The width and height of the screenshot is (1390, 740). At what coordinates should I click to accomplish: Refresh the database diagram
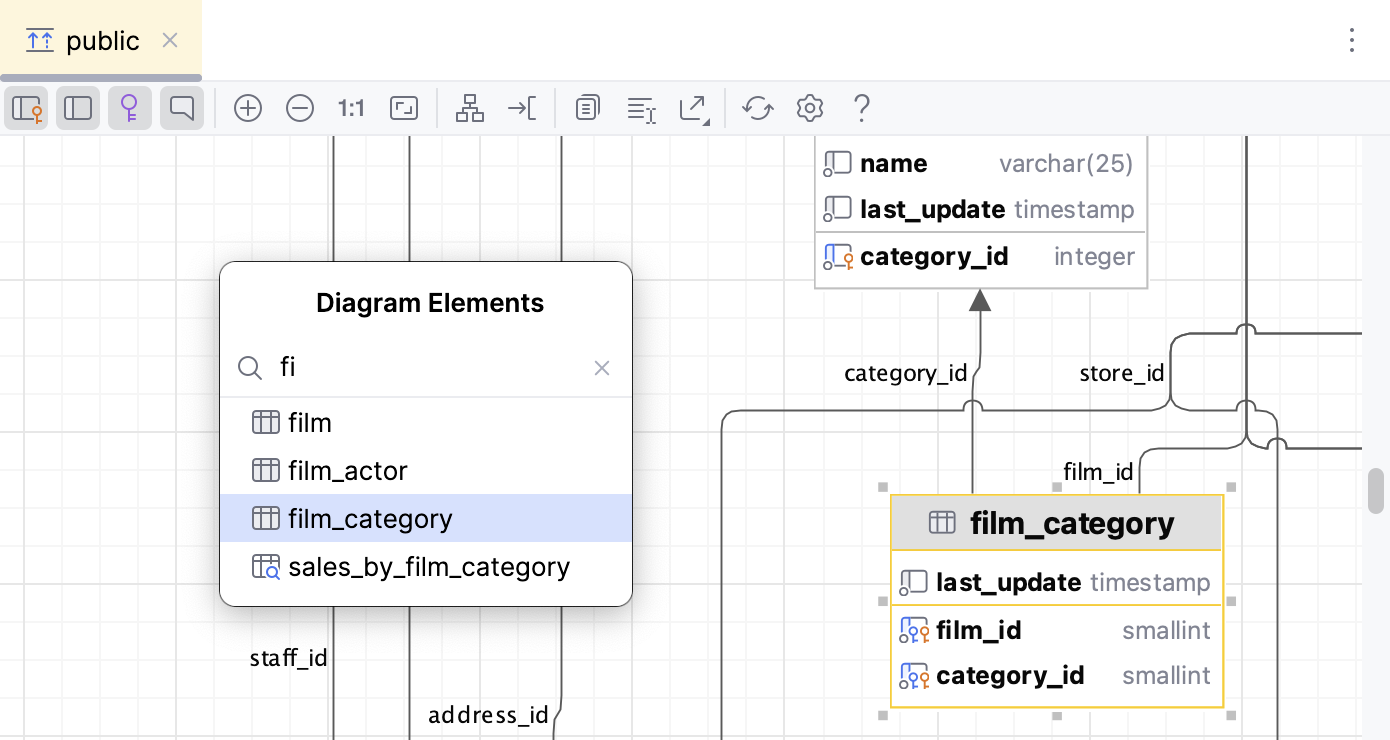click(757, 108)
